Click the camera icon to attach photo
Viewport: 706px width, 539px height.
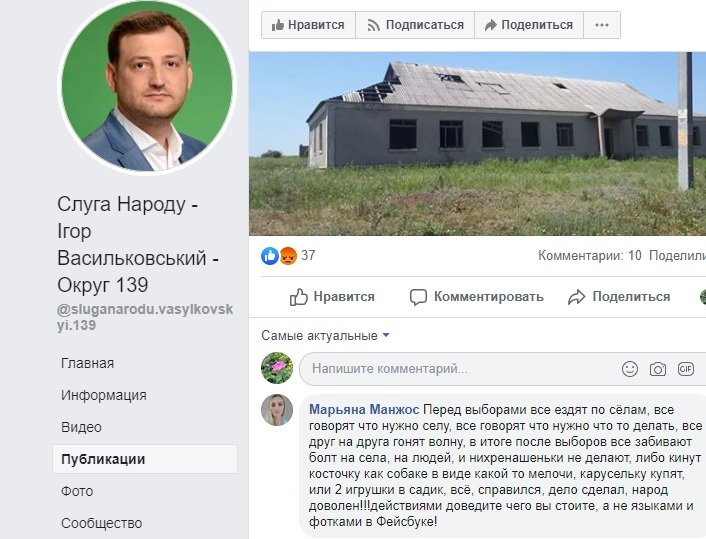coord(657,369)
